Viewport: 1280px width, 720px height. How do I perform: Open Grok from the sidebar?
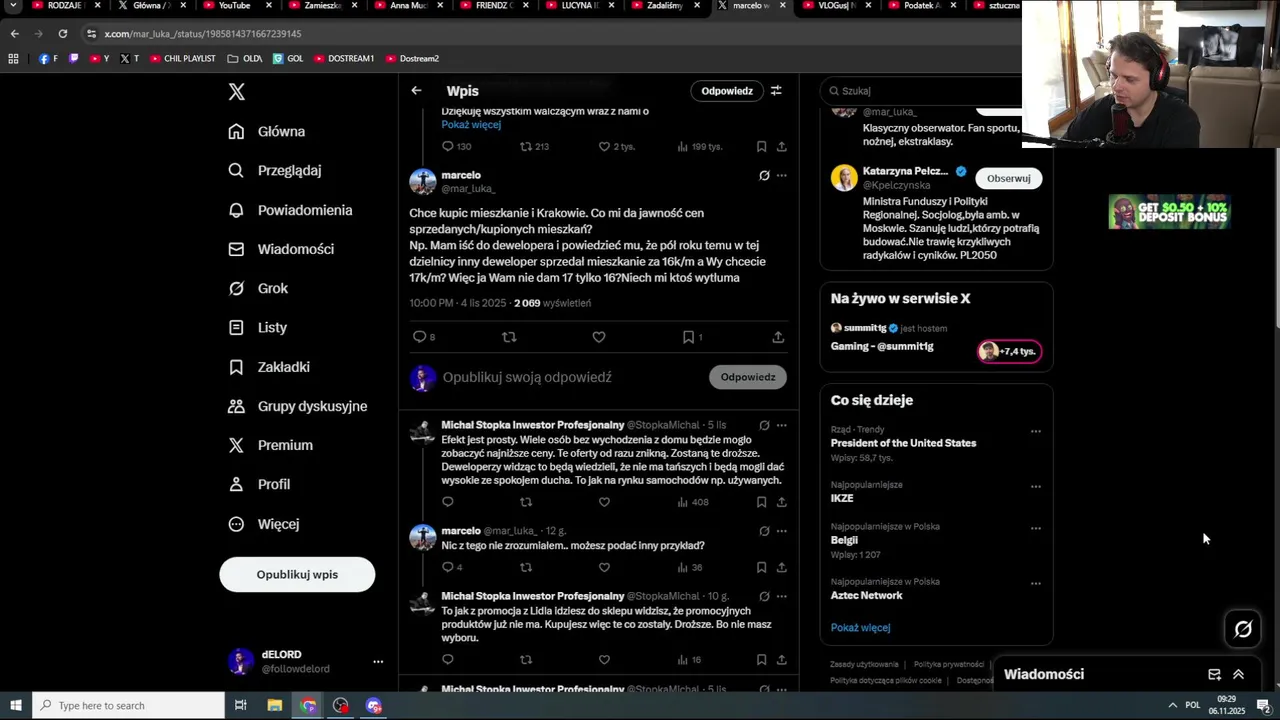pos(258,288)
